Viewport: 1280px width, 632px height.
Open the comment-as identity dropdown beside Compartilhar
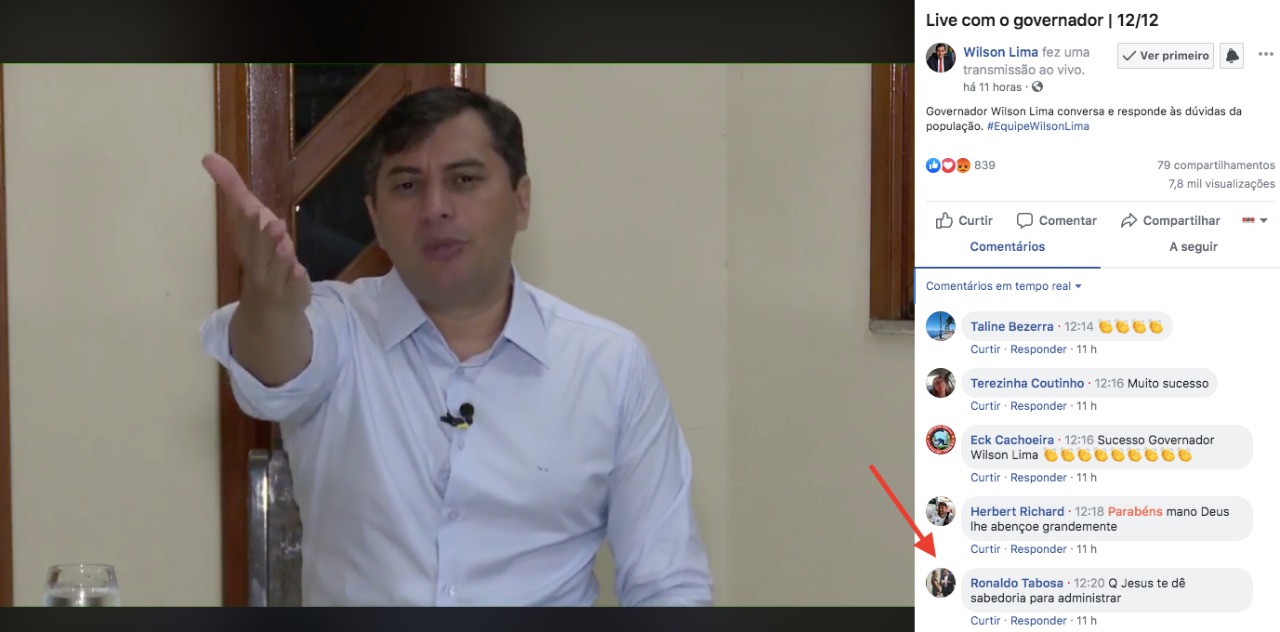[1254, 221]
